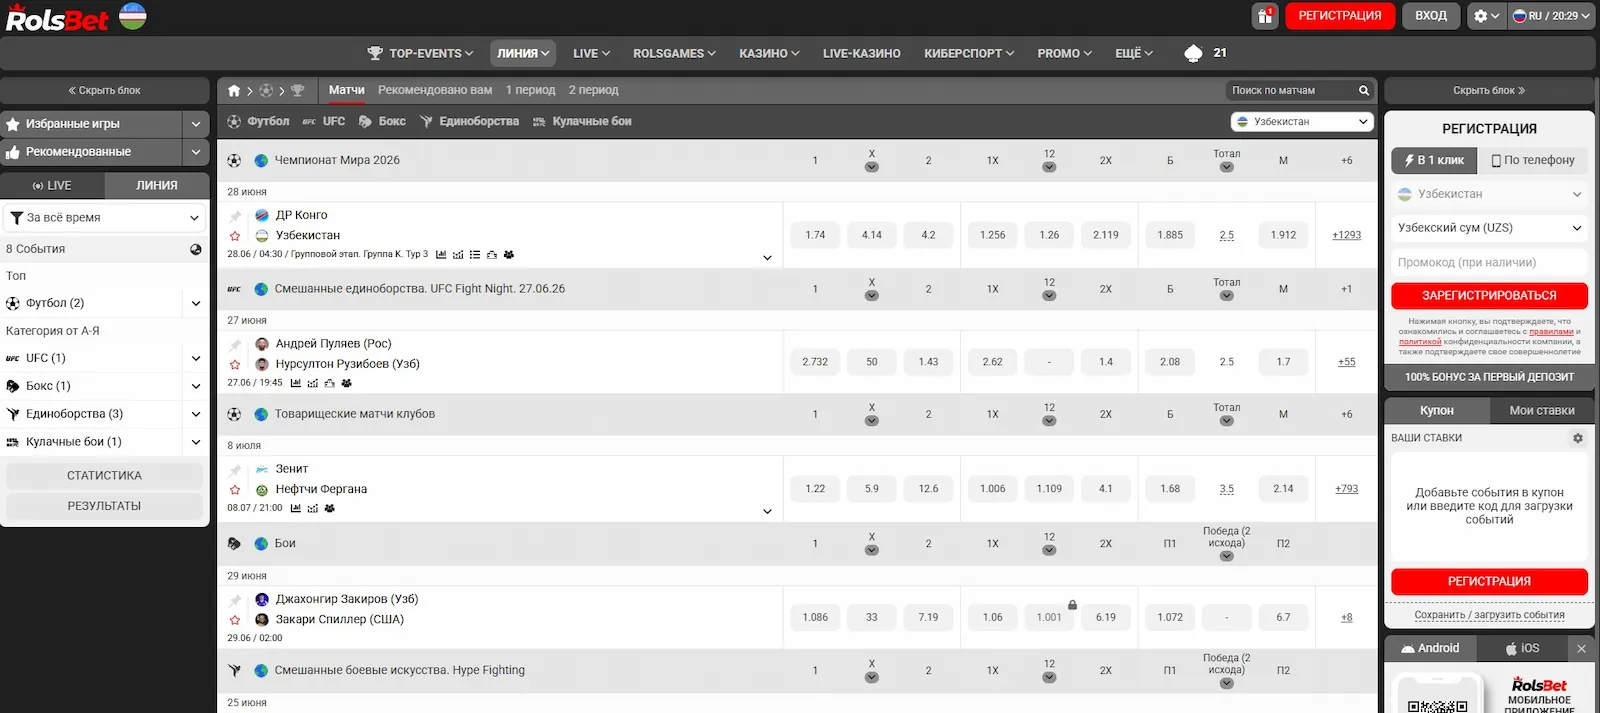Image resolution: width=1600 pixels, height=713 pixels.
Task: Switch to the Рекомендовано вам tab
Action: click(x=435, y=90)
